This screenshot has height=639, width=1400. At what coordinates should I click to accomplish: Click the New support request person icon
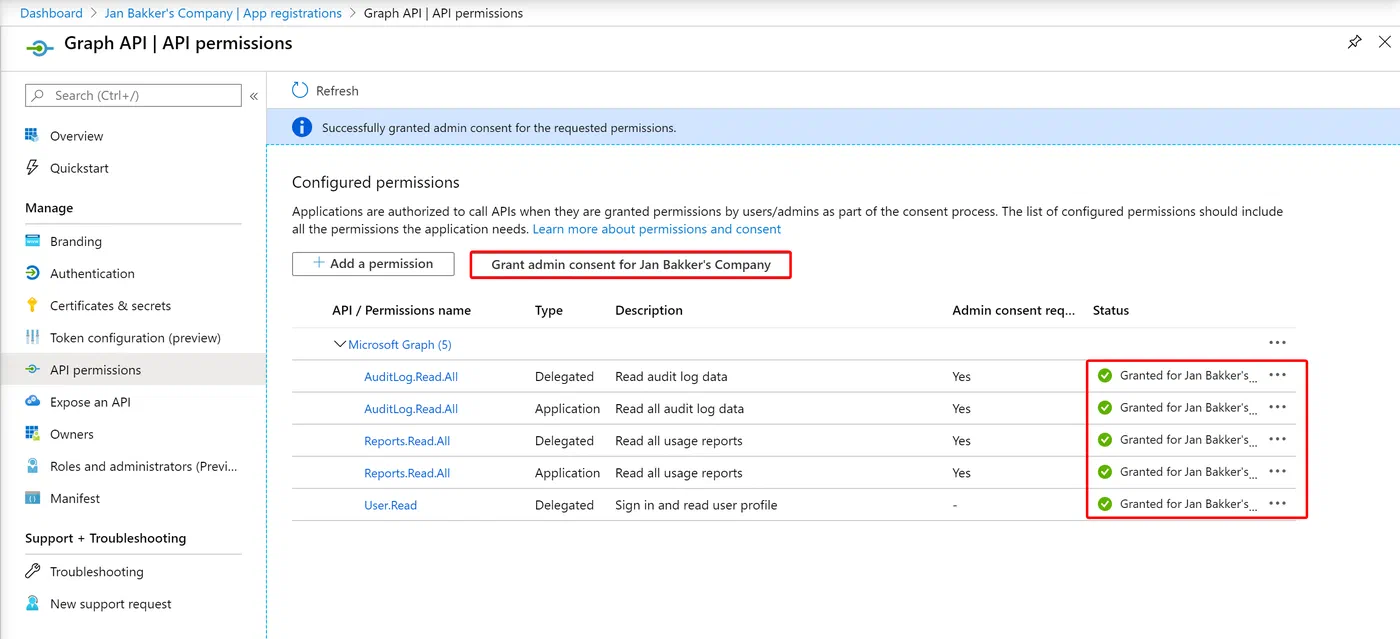click(32, 603)
